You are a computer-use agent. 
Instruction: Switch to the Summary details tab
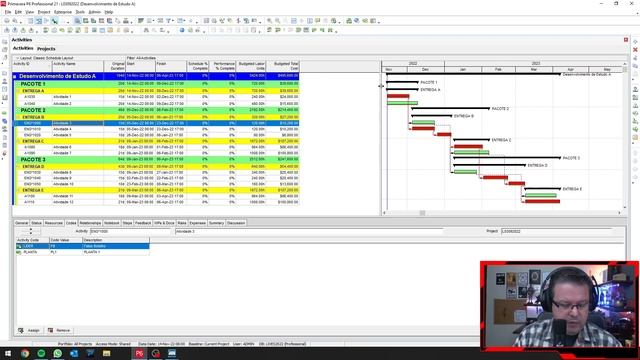(216, 223)
